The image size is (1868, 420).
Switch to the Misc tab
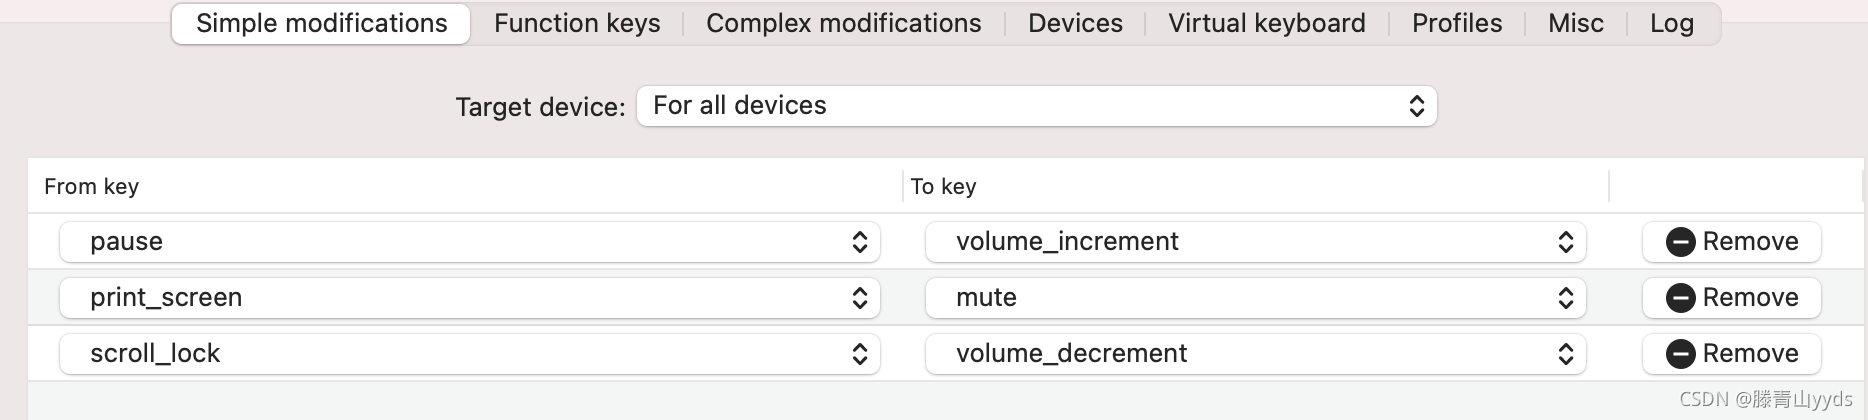pyautogui.click(x=1575, y=24)
